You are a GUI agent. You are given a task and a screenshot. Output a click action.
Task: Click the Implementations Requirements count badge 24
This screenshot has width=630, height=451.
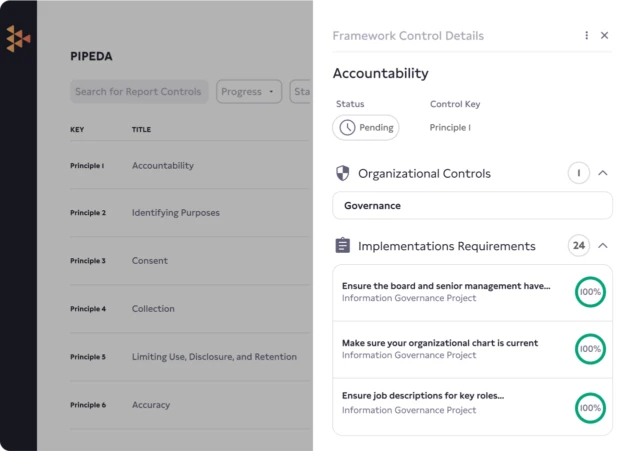[578, 245]
